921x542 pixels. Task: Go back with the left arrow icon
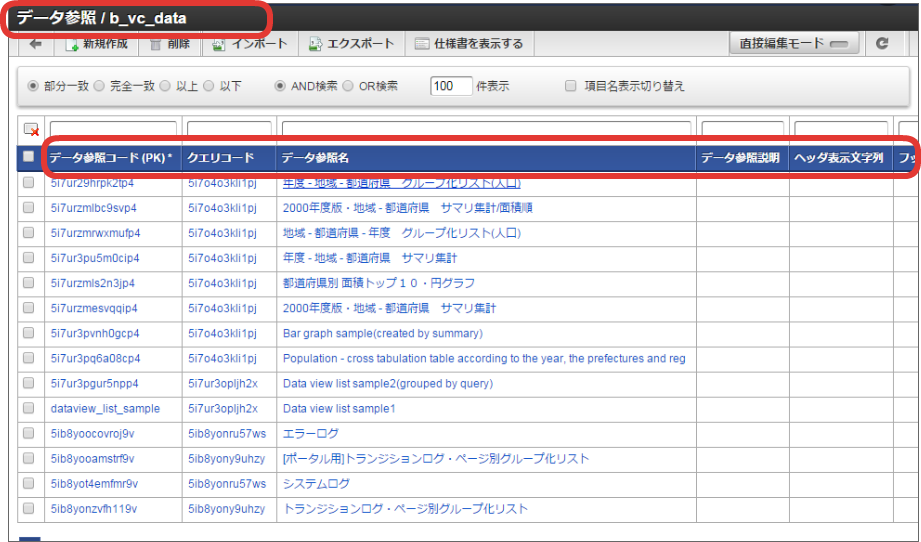click(x=35, y=43)
